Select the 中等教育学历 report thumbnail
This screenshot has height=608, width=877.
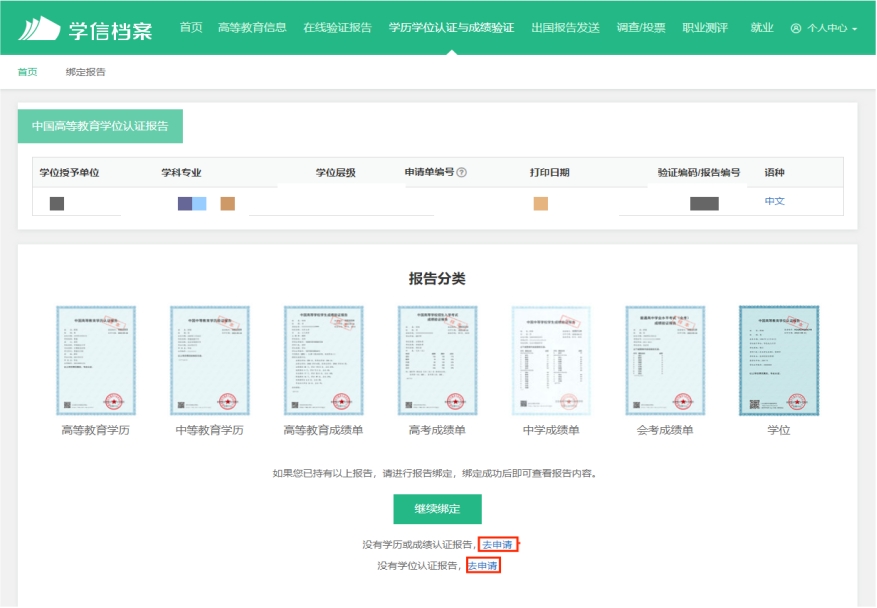(x=210, y=360)
